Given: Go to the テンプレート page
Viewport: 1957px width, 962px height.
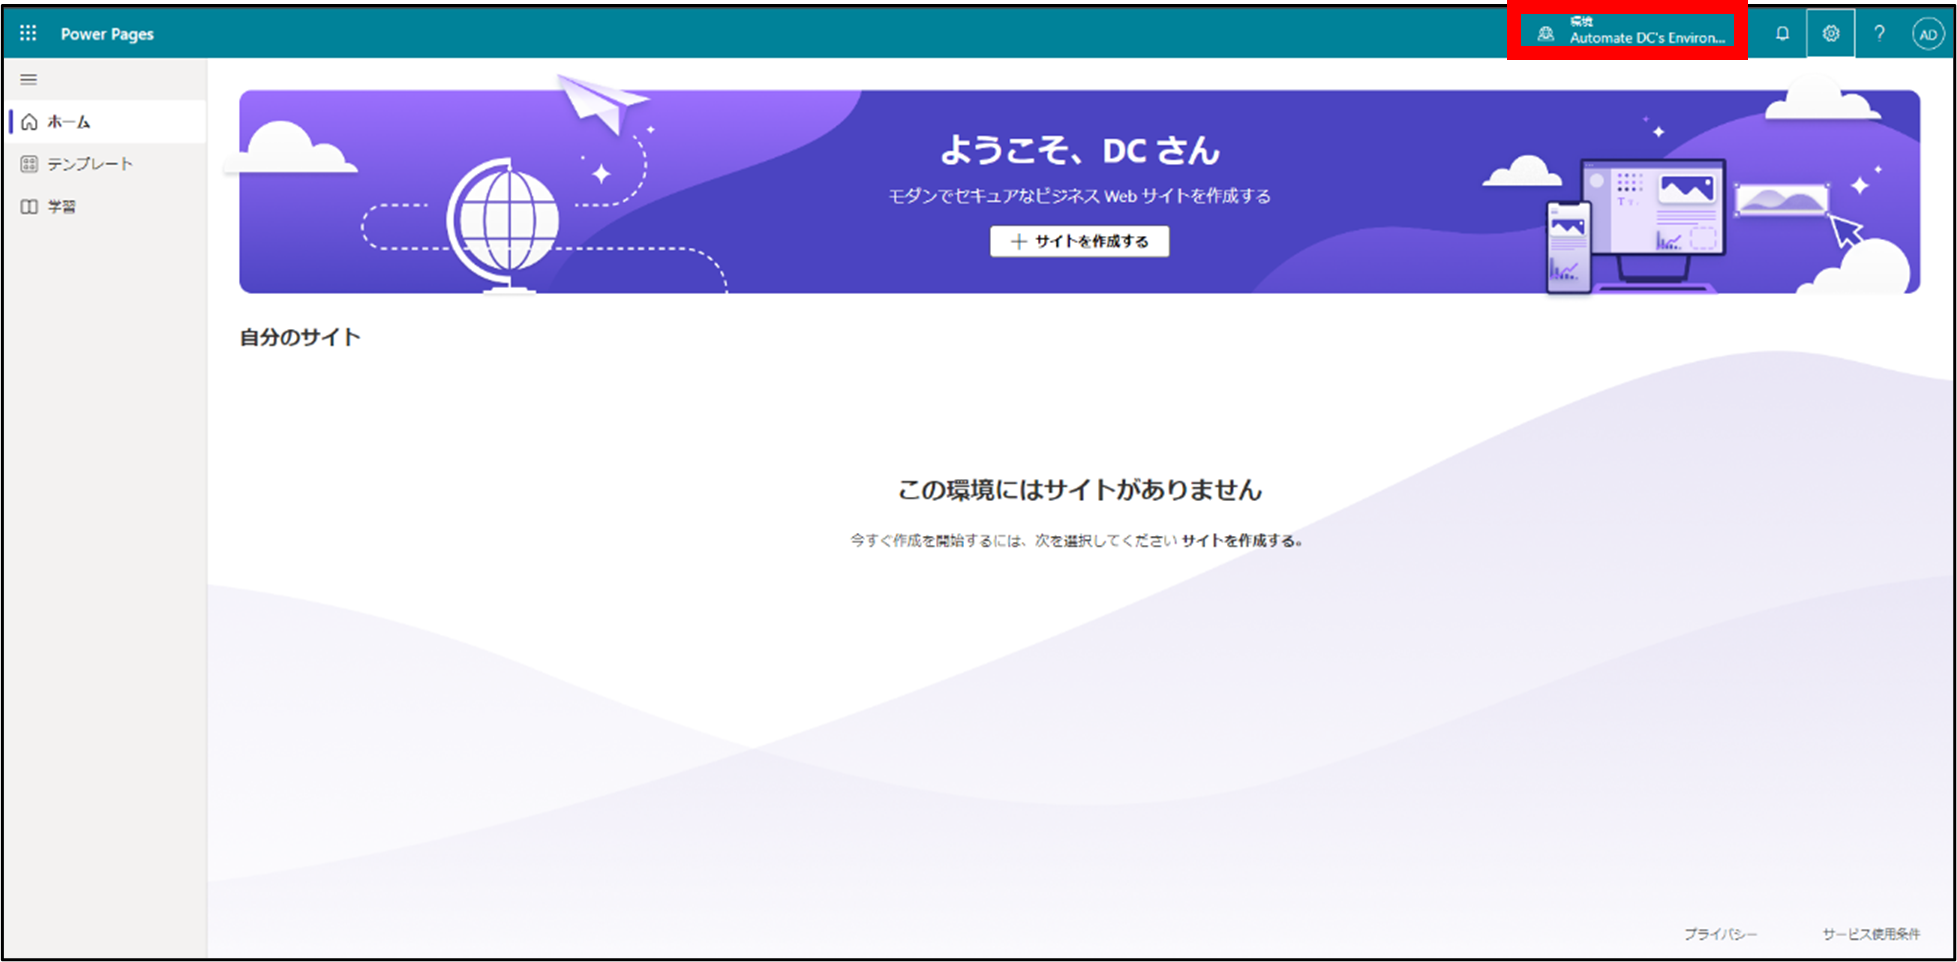Looking at the screenshot, I should [90, 164].
